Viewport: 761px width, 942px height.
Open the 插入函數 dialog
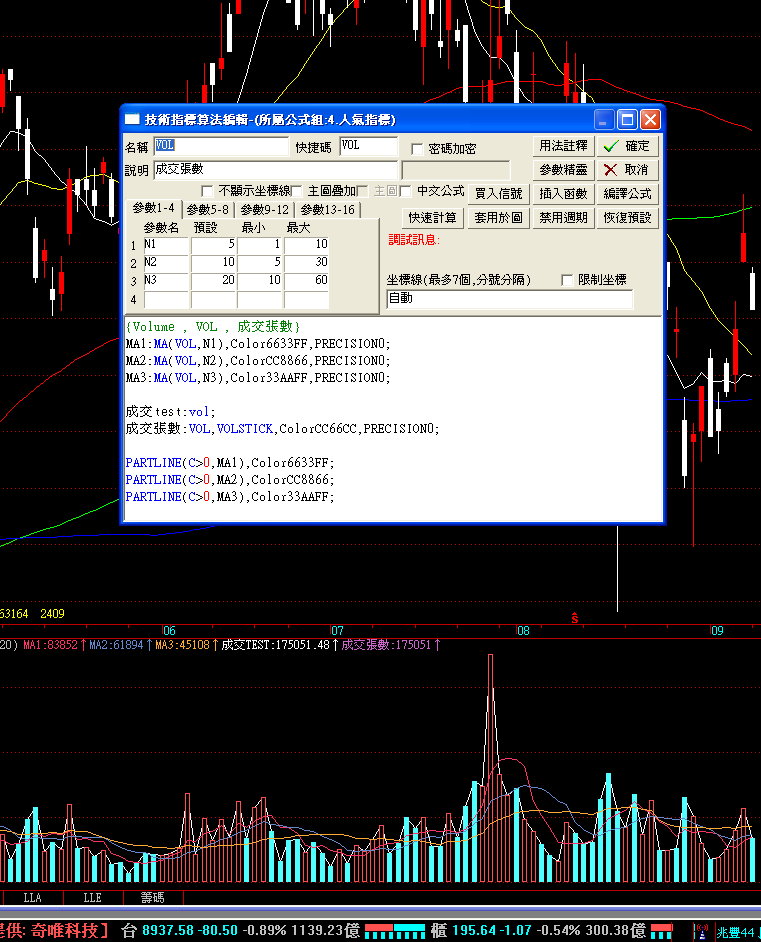point(563,194)
